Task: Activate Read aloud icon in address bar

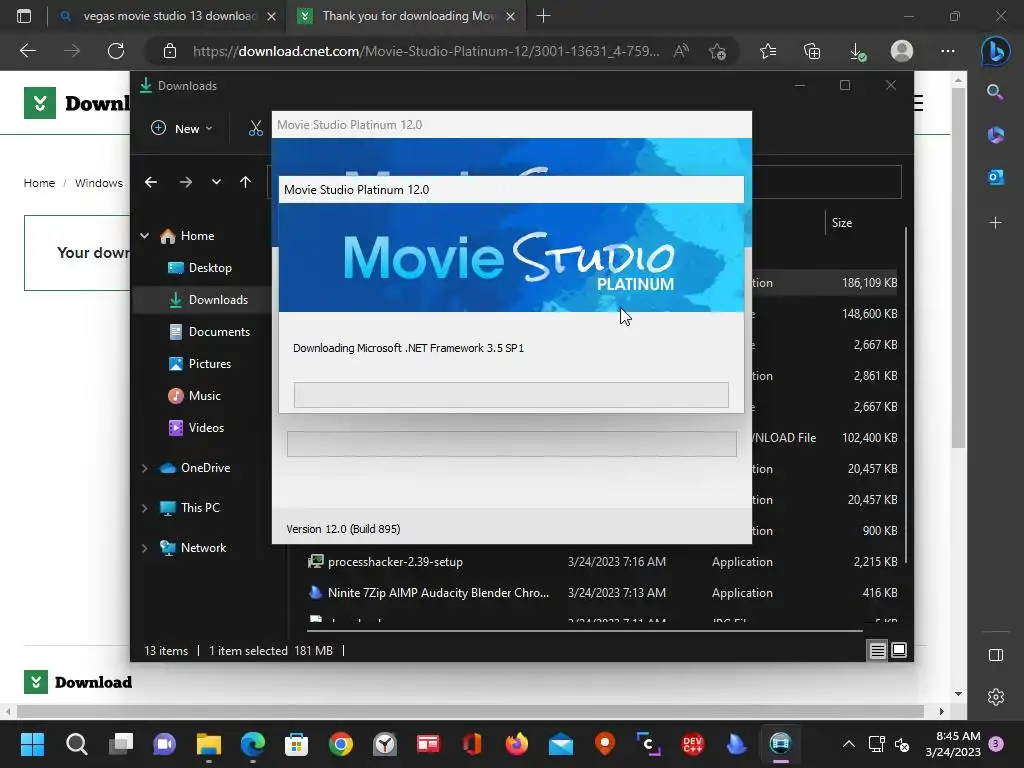Action: point(681,51)
